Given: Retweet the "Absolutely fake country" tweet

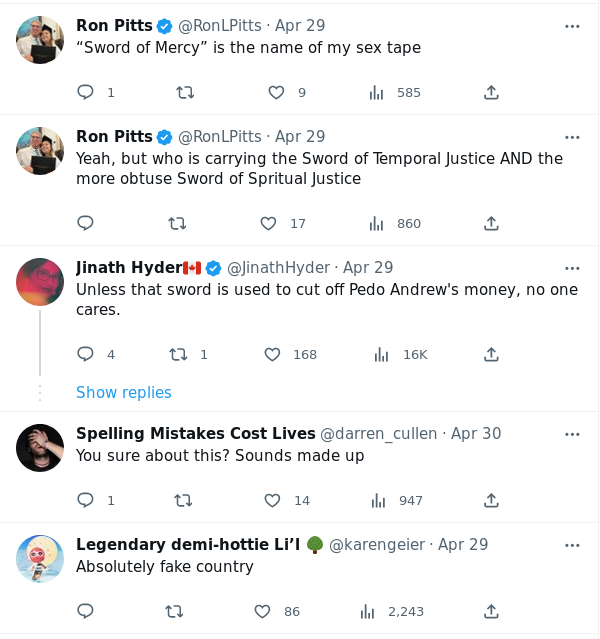Looking at the screenshot, I should click(x=174, y=611).
